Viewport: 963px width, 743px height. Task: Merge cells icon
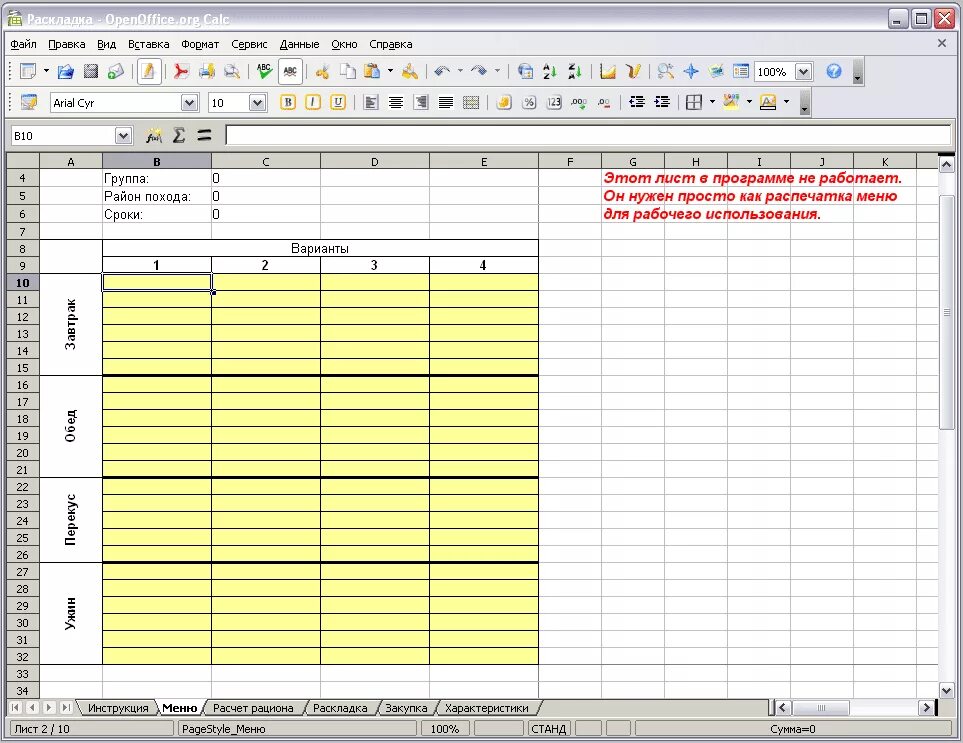click(471, 102)
